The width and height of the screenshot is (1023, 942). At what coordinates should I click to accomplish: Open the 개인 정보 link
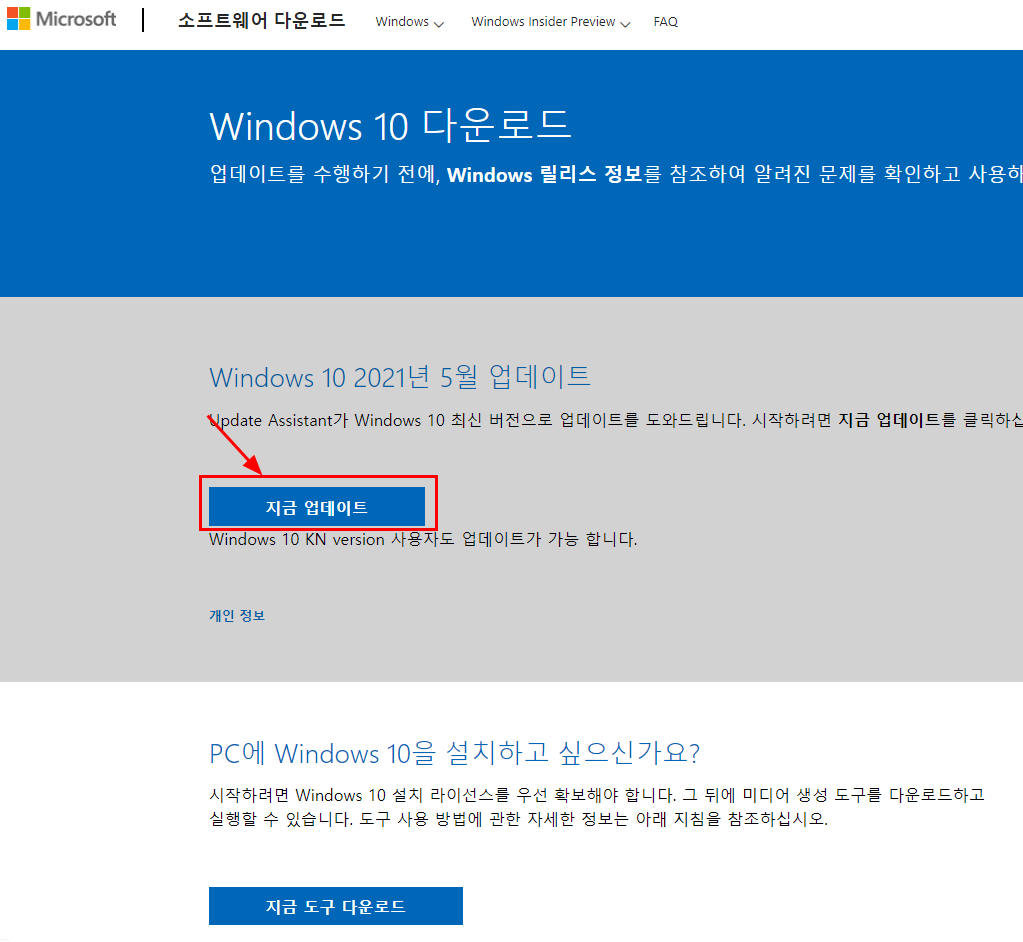coord(237,615)
